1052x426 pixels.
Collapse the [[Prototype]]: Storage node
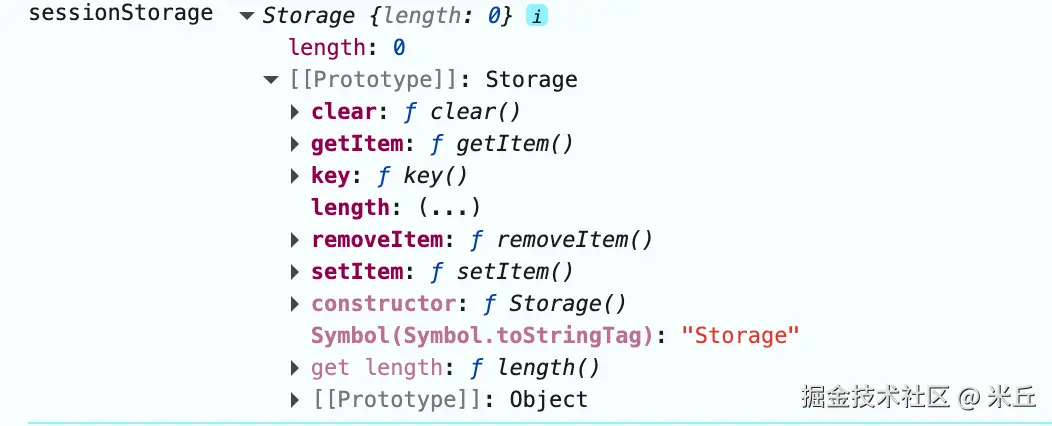[x=271, y=81]
